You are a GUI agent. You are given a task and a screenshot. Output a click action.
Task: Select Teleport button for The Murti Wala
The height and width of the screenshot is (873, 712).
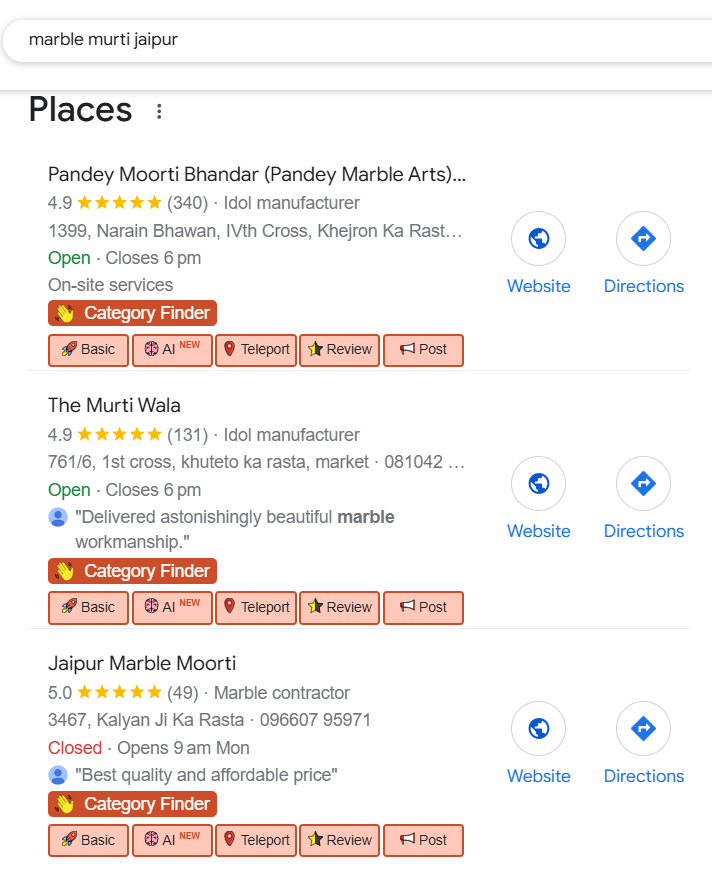click(256, 607)
